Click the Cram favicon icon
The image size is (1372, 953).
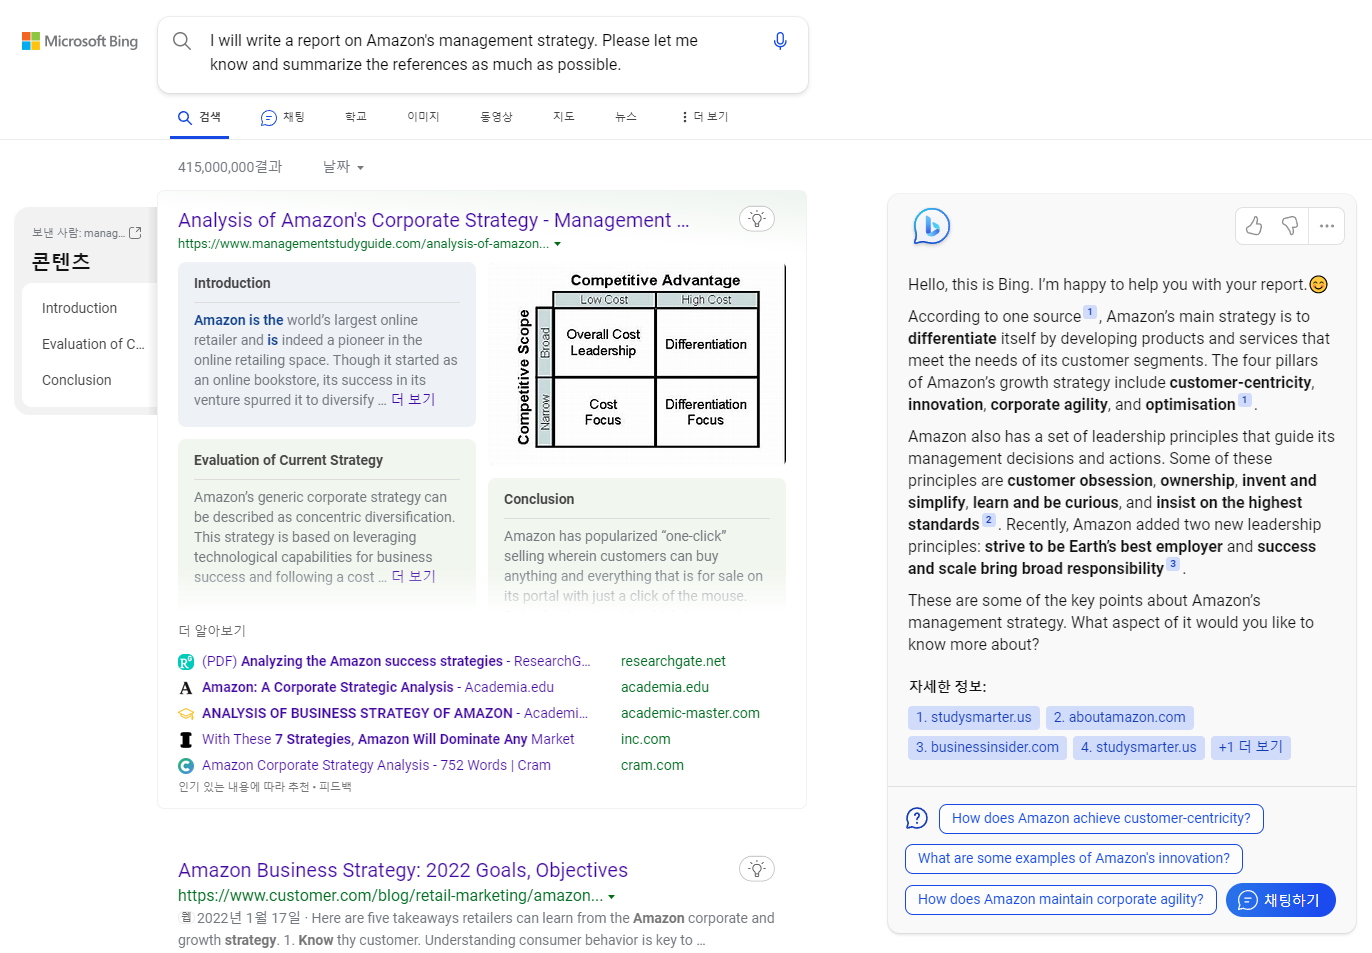(x=186, y=766)
